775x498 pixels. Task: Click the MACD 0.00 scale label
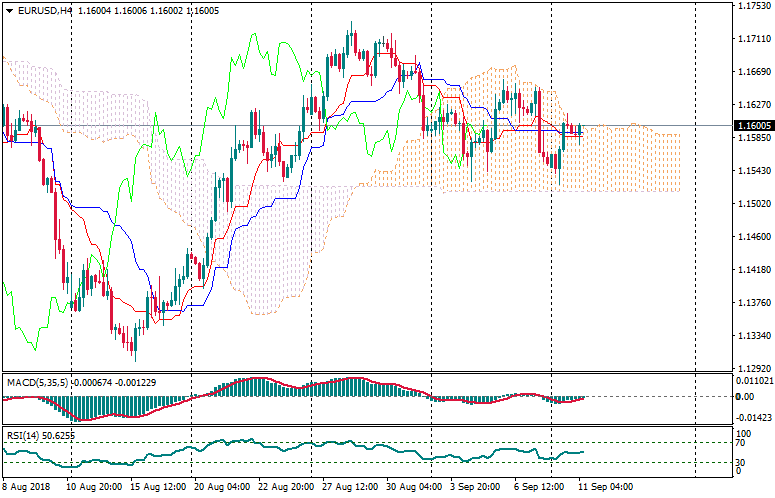coord(745,397)
